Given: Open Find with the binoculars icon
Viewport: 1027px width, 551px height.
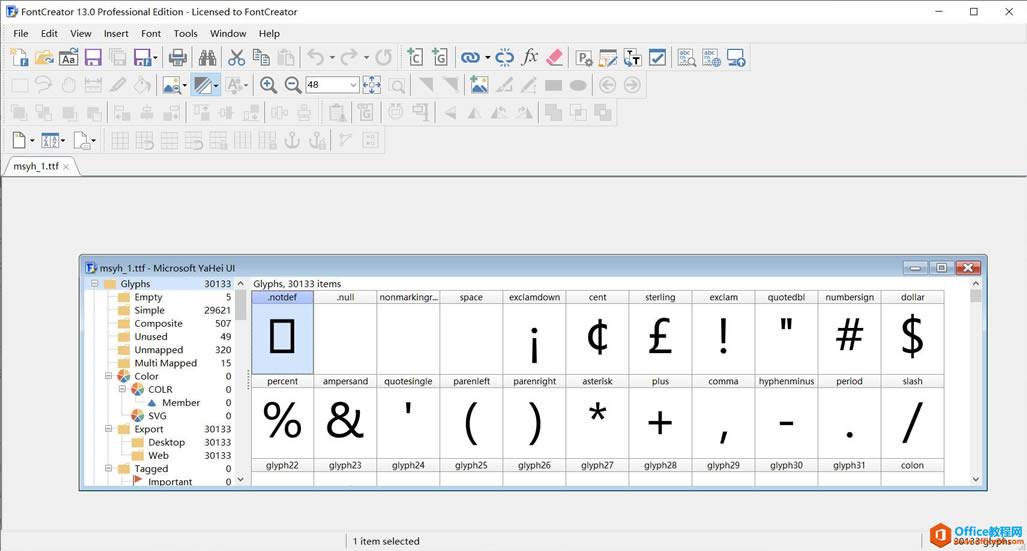Looking at the screenshot, I should click(208, 58).
